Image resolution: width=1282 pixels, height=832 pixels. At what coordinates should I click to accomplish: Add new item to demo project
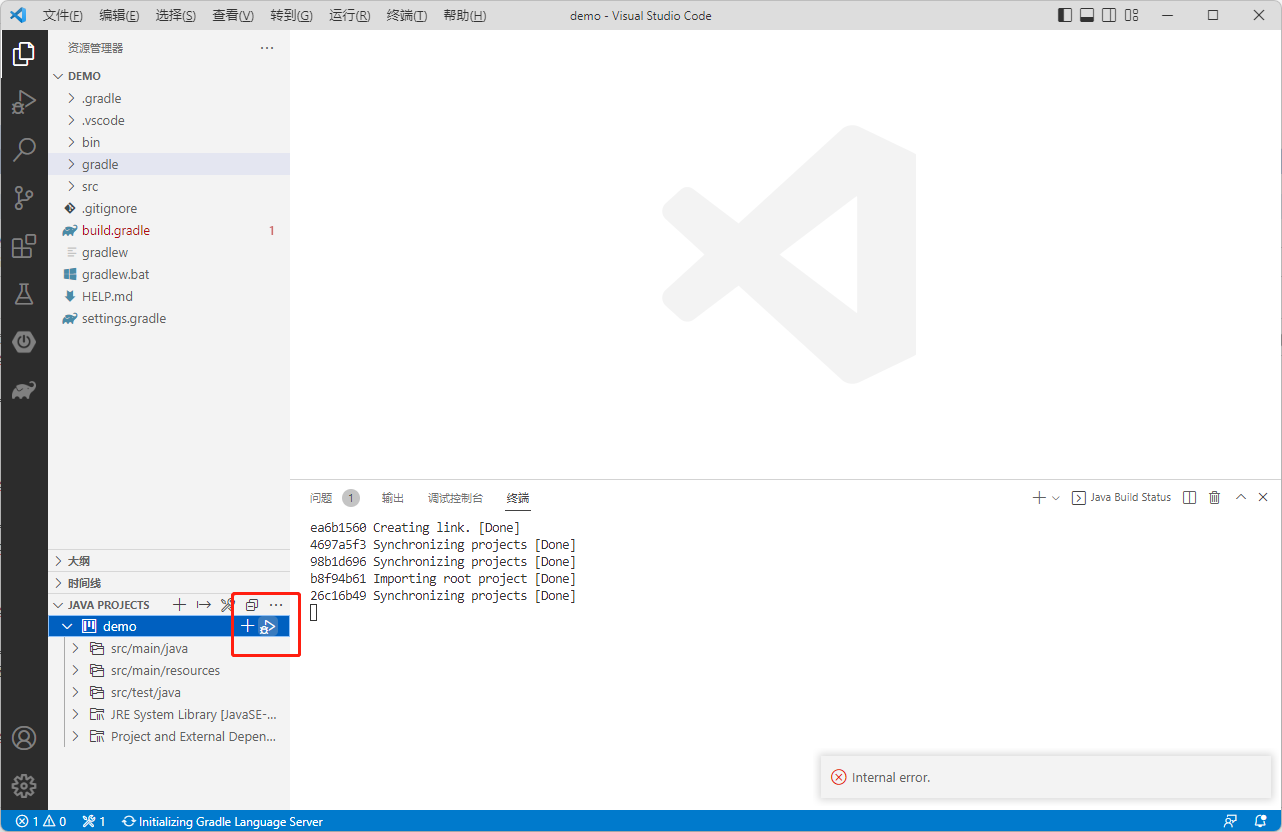[248, 626]
